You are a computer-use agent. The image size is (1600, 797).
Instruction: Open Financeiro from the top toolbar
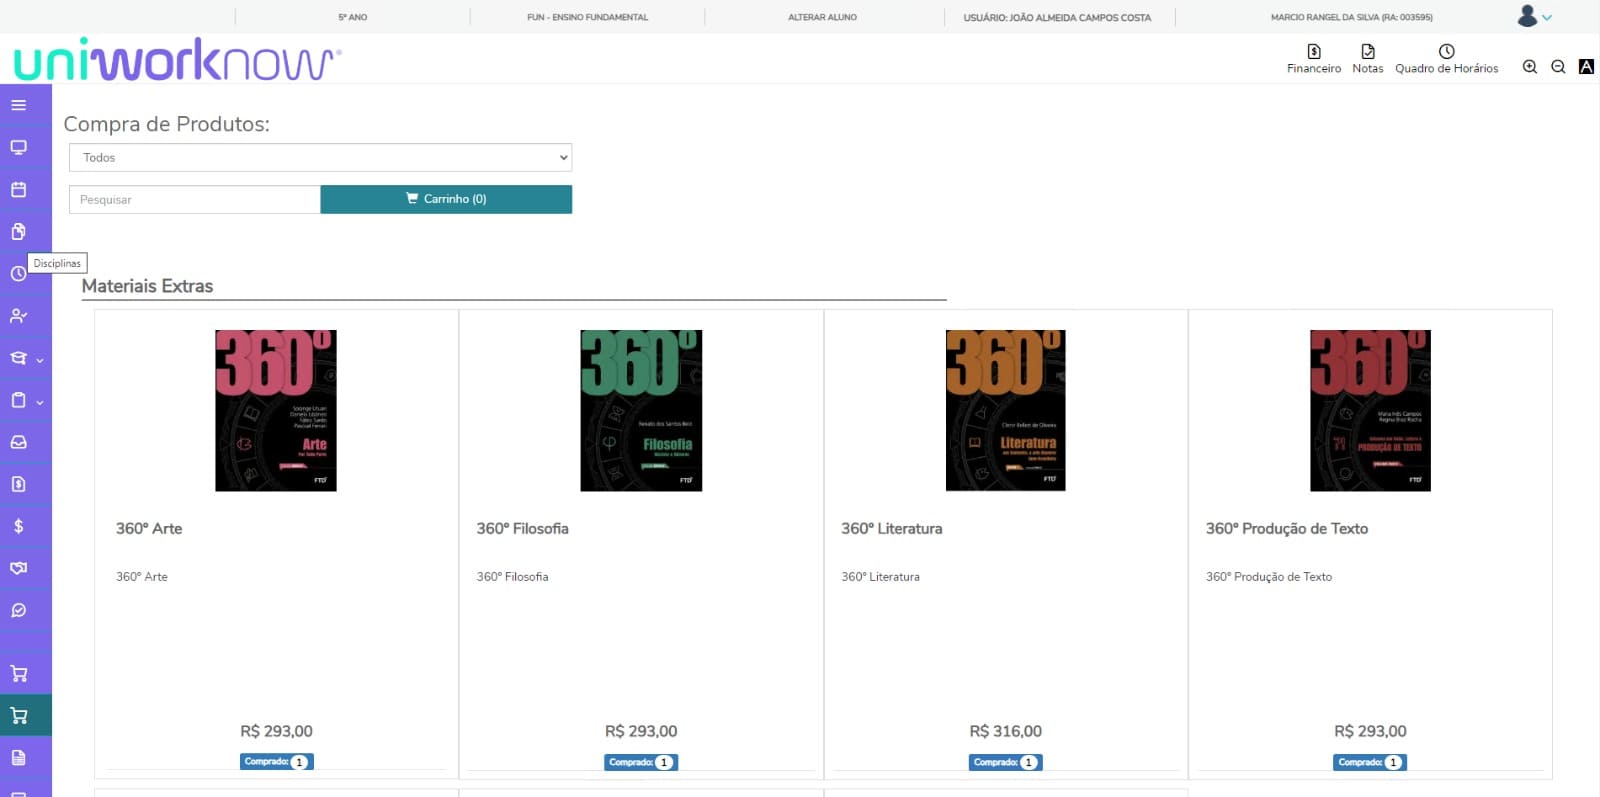1314,59
